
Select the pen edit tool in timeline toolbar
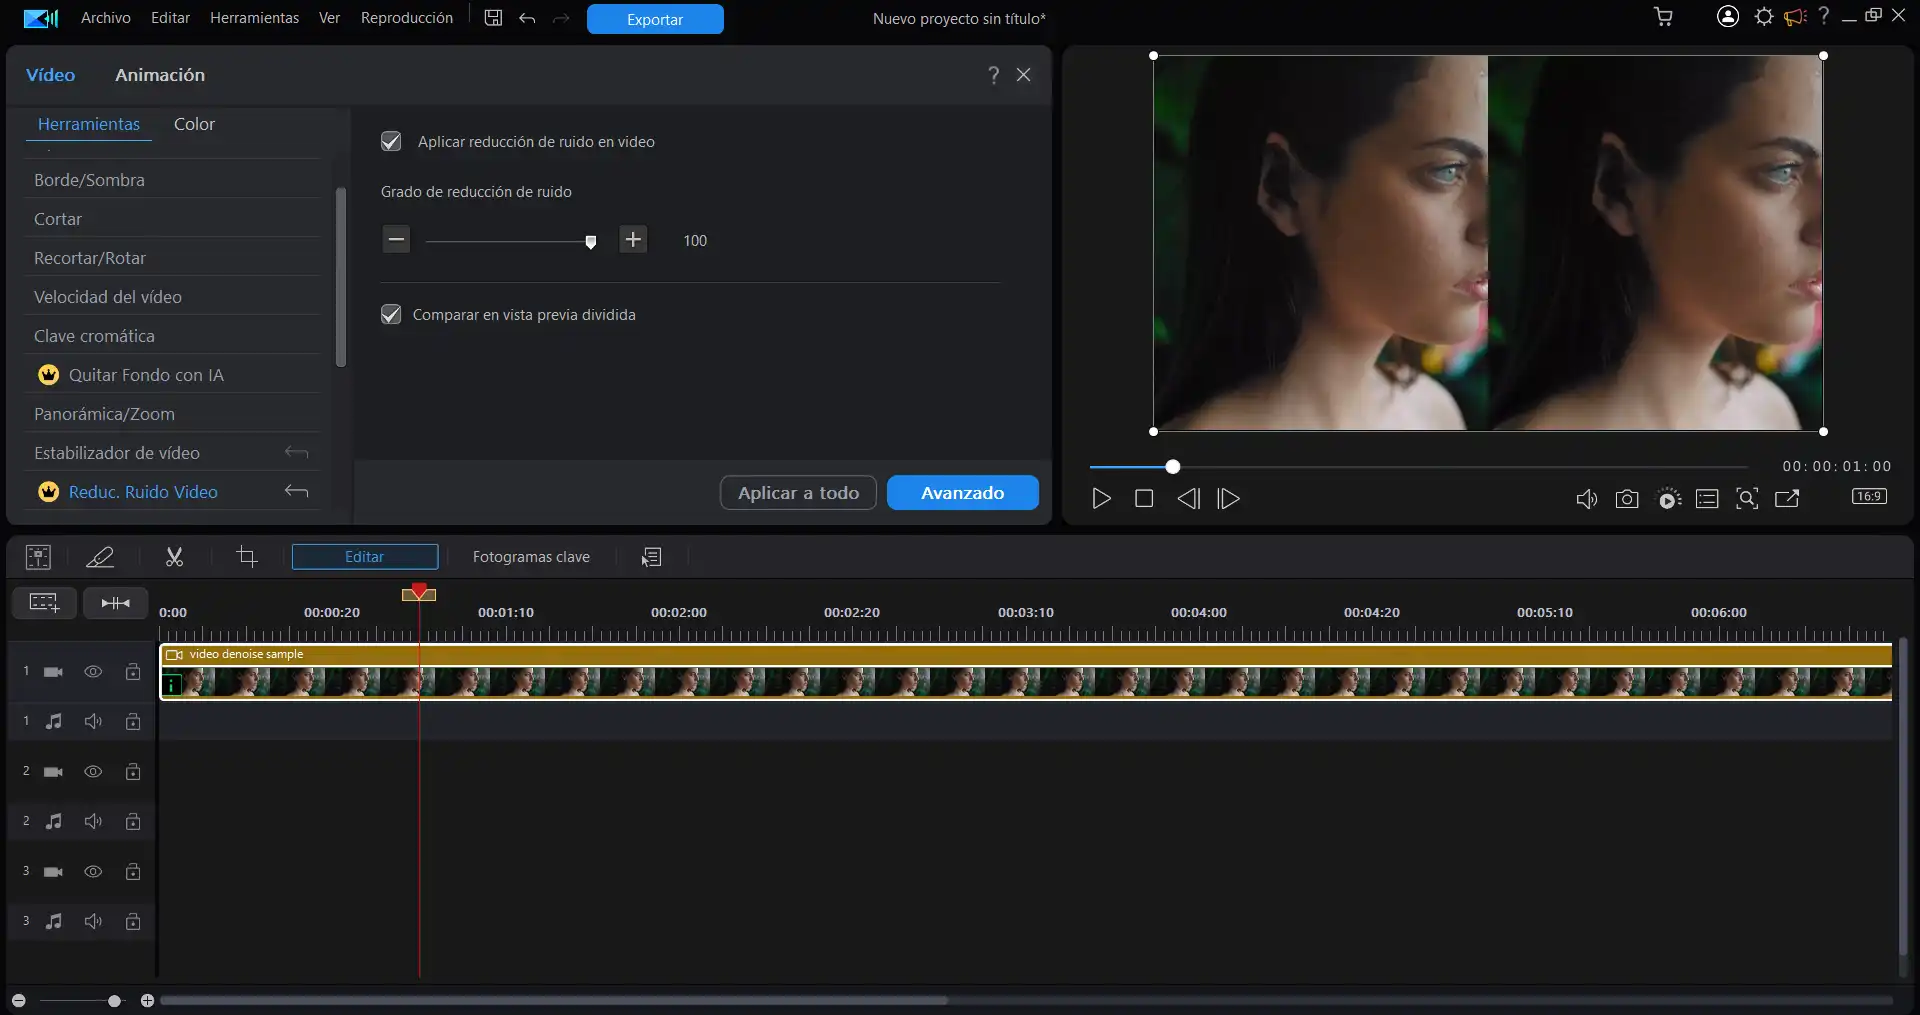click(x=100, y=557)
